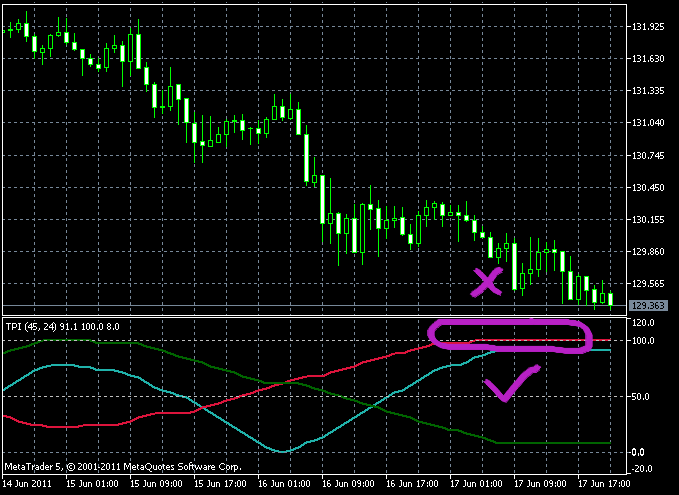This screenshot has height=495, width=679.
Task: Click the 16 Jun 17:00 time label
Action: [x=412, y=483]
